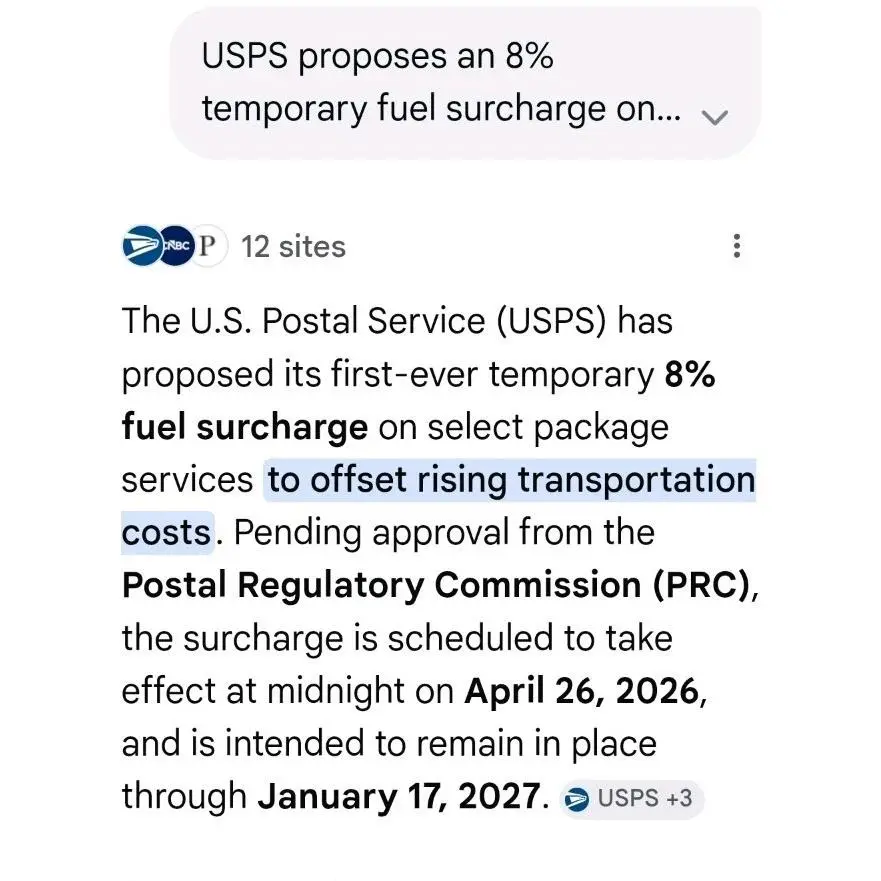881x881 pixels.
Task: Click bold Postal Regulatory Commission (PRC) text
Action: click(436, 585)
